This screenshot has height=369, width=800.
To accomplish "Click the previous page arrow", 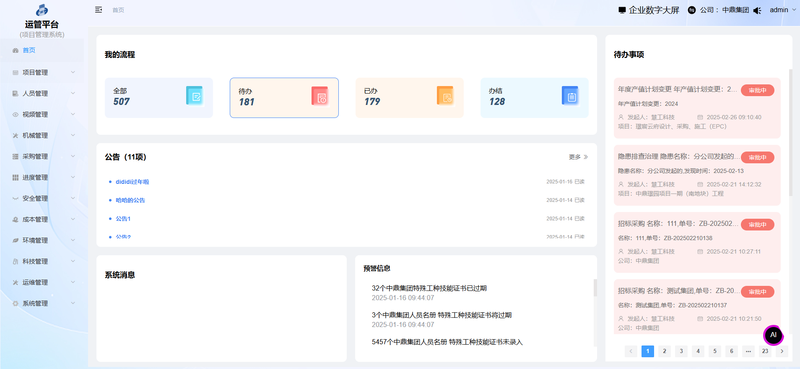I will [x=631, y=351].
